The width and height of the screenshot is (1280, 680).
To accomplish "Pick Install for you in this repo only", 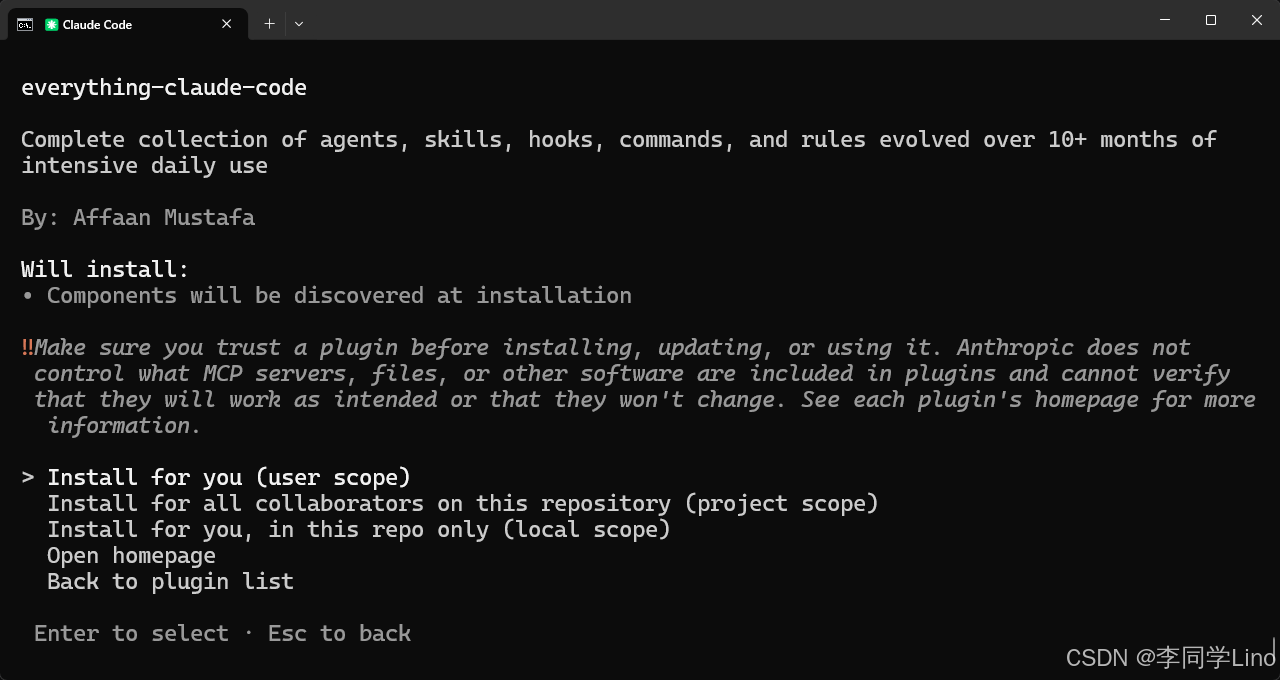I will (x=358, y=529).
